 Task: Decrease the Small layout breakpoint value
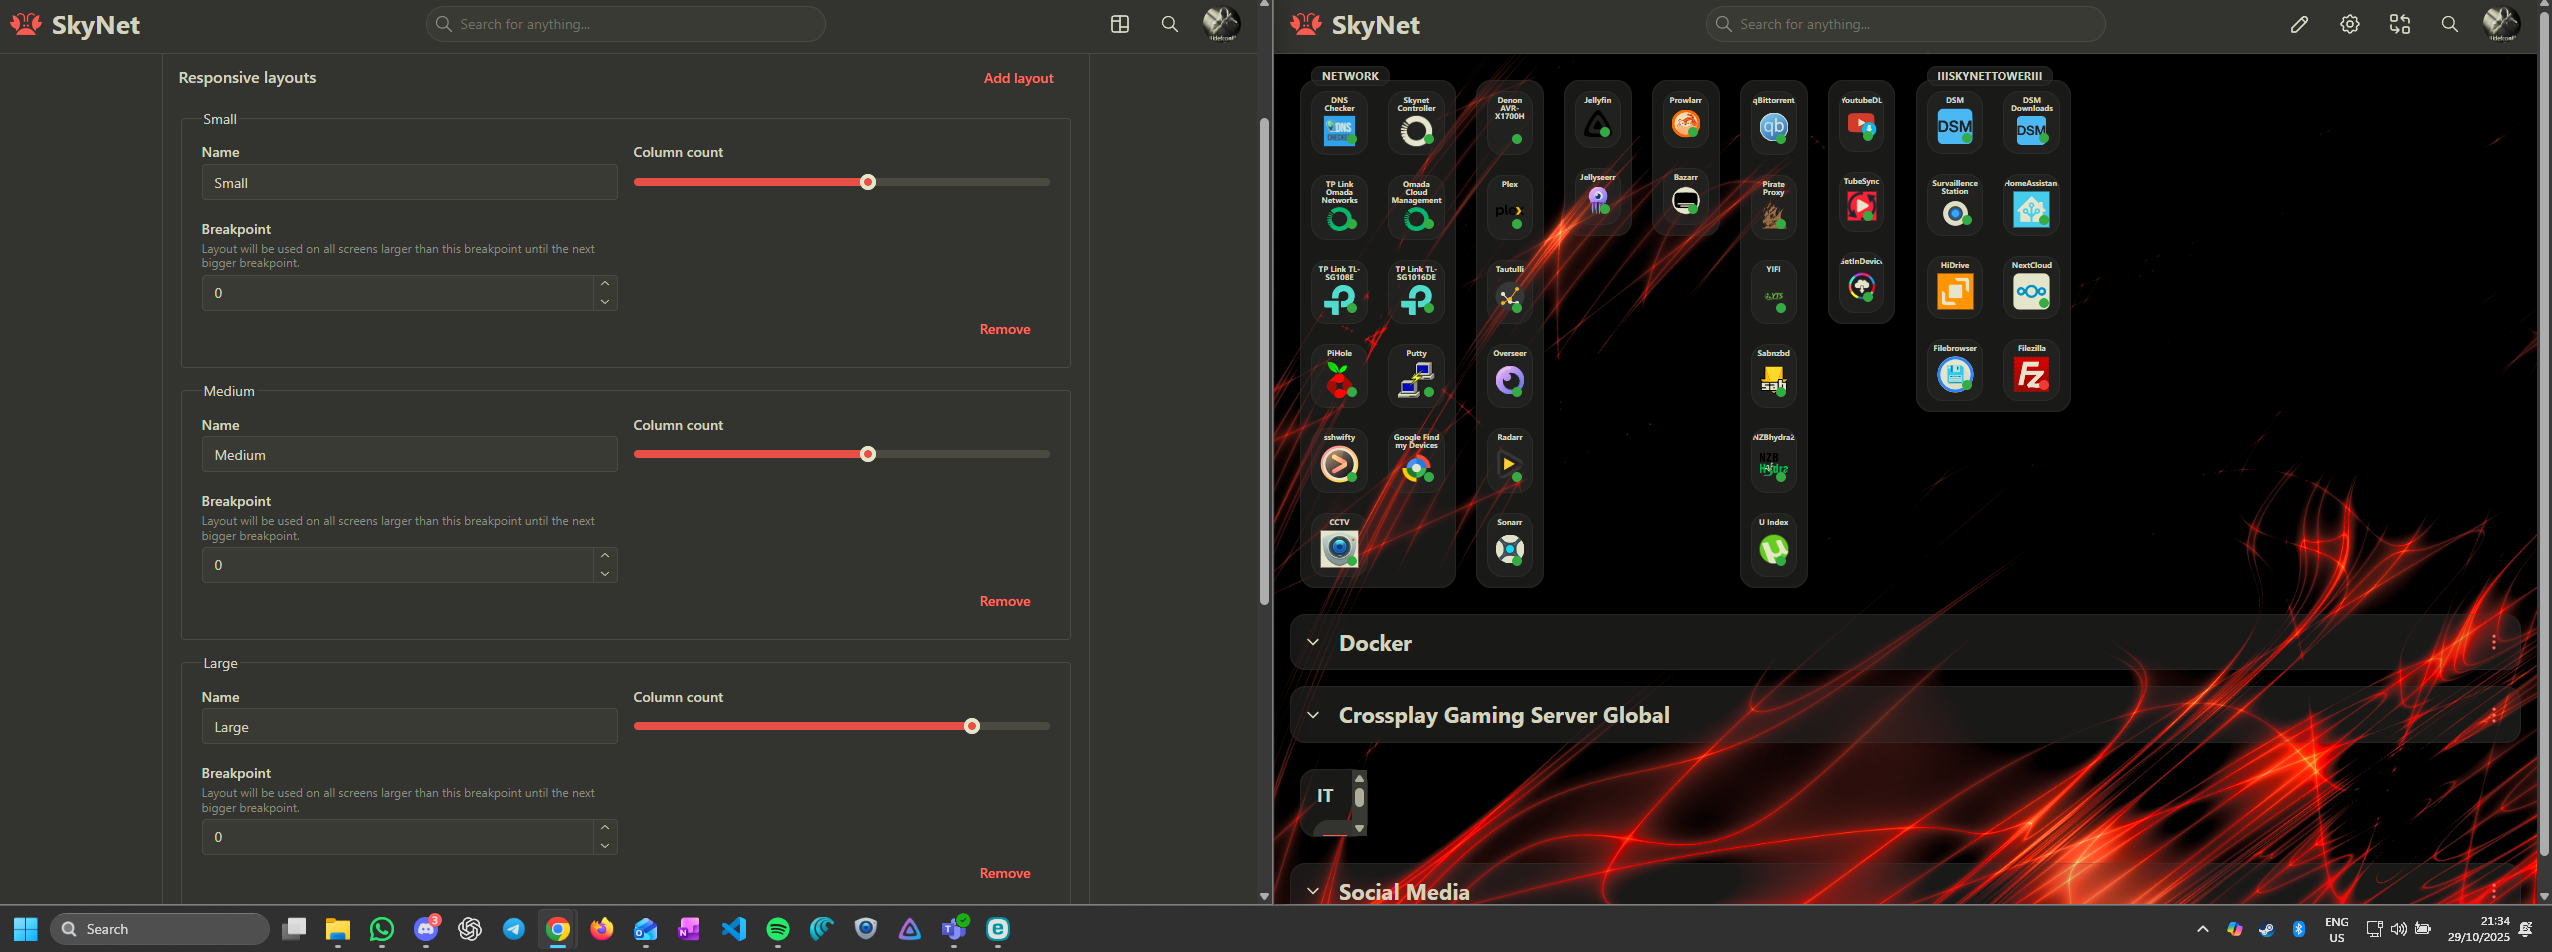(x=605, y=302)
